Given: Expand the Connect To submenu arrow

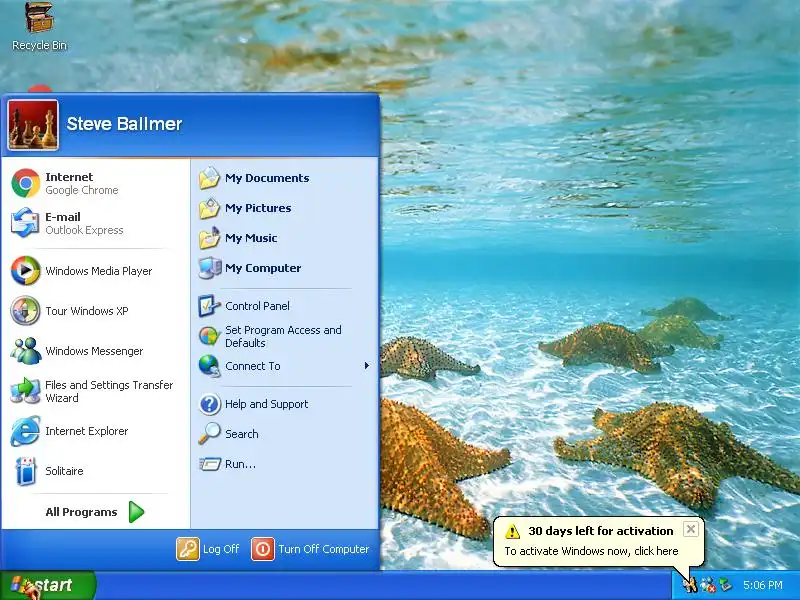Looking at the screenshot, I should click(366, 366).
